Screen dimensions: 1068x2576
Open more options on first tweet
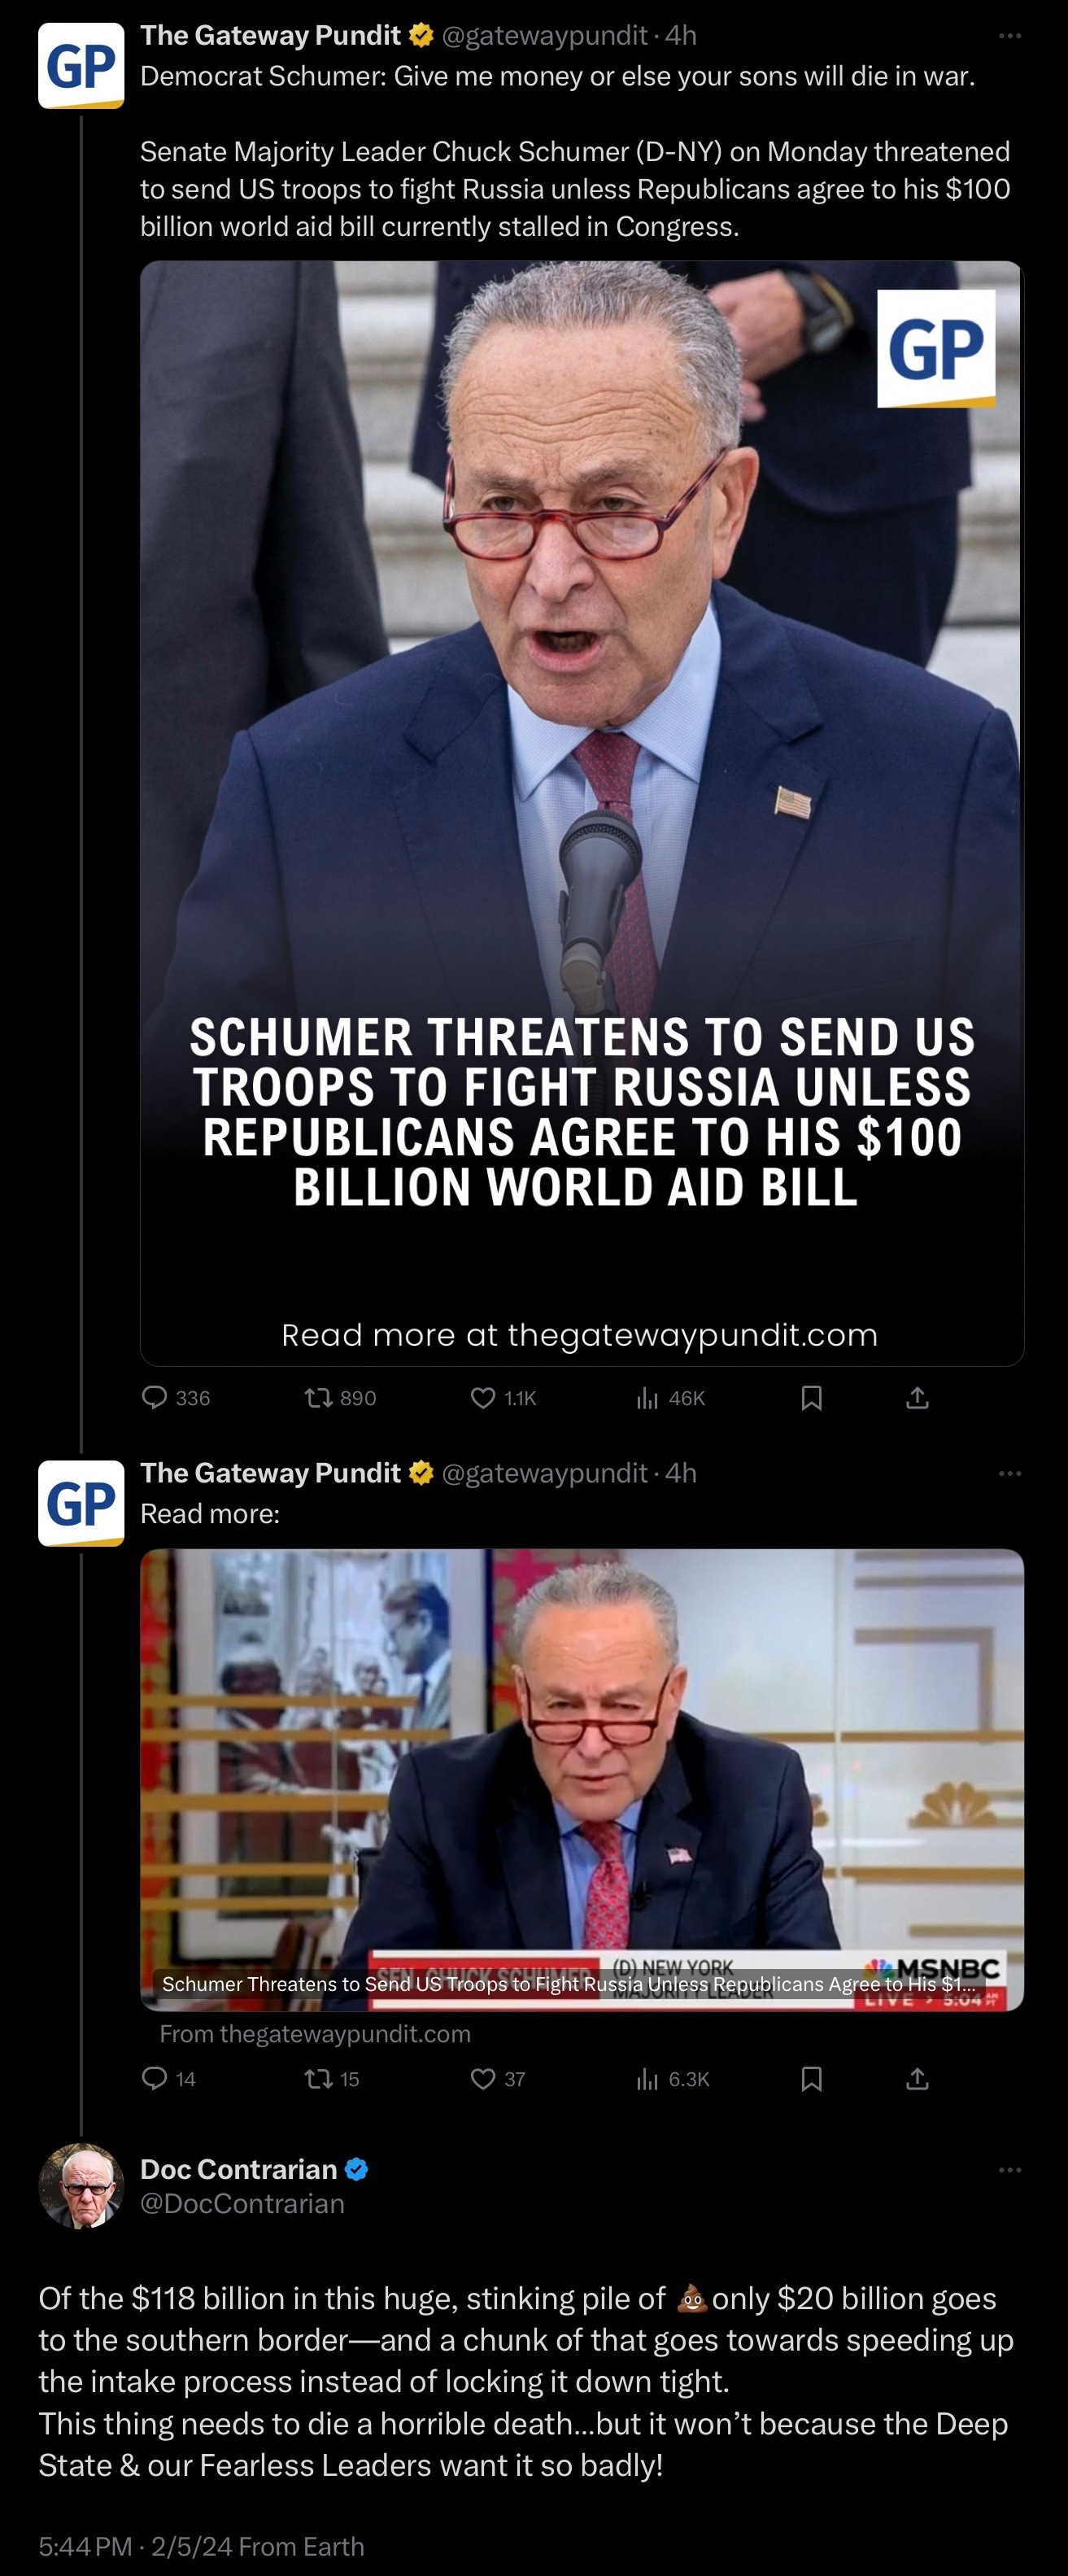tap(1010, 36)
